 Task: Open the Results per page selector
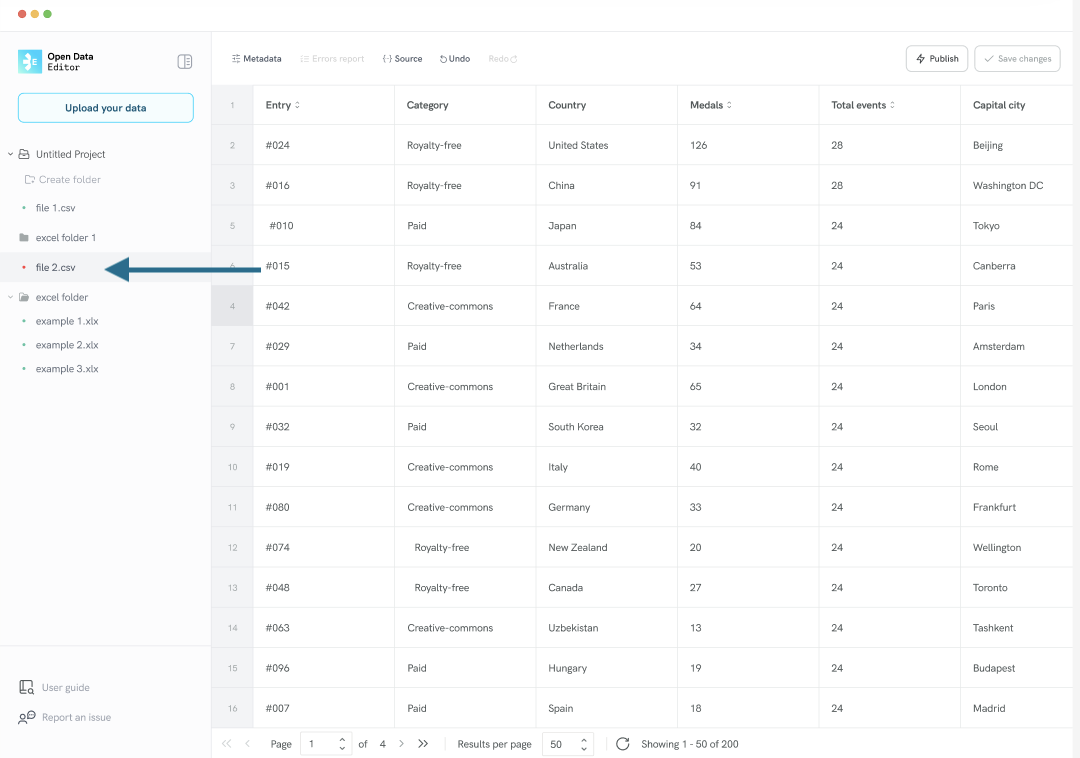[x=567, y=744]
